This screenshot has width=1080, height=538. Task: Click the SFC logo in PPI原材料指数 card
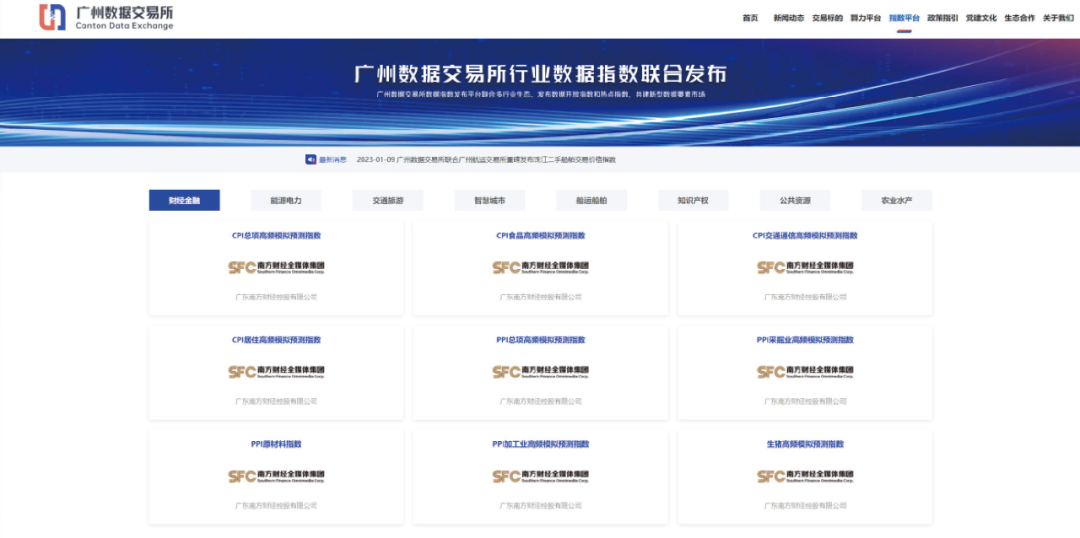click(276, 476)
